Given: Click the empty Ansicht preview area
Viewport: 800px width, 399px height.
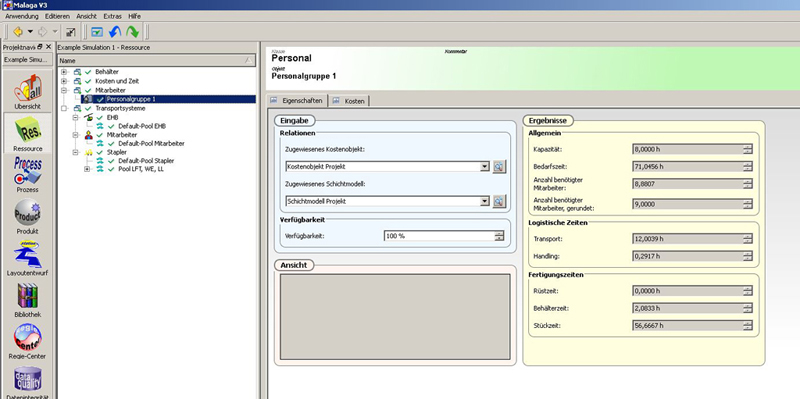Looking at the screenshot, I should (x=395, y=317).
